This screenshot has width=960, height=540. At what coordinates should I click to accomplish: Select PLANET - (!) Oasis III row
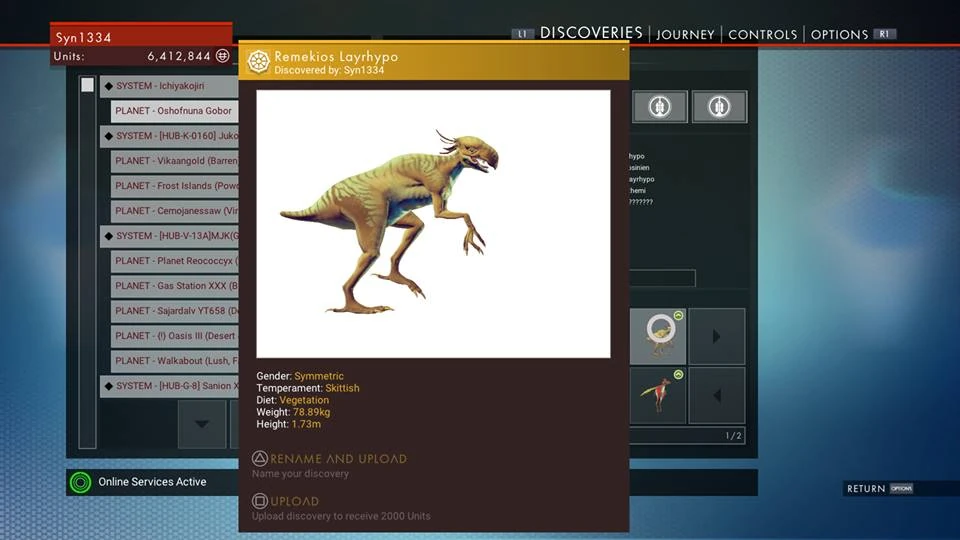pos(174,336)
